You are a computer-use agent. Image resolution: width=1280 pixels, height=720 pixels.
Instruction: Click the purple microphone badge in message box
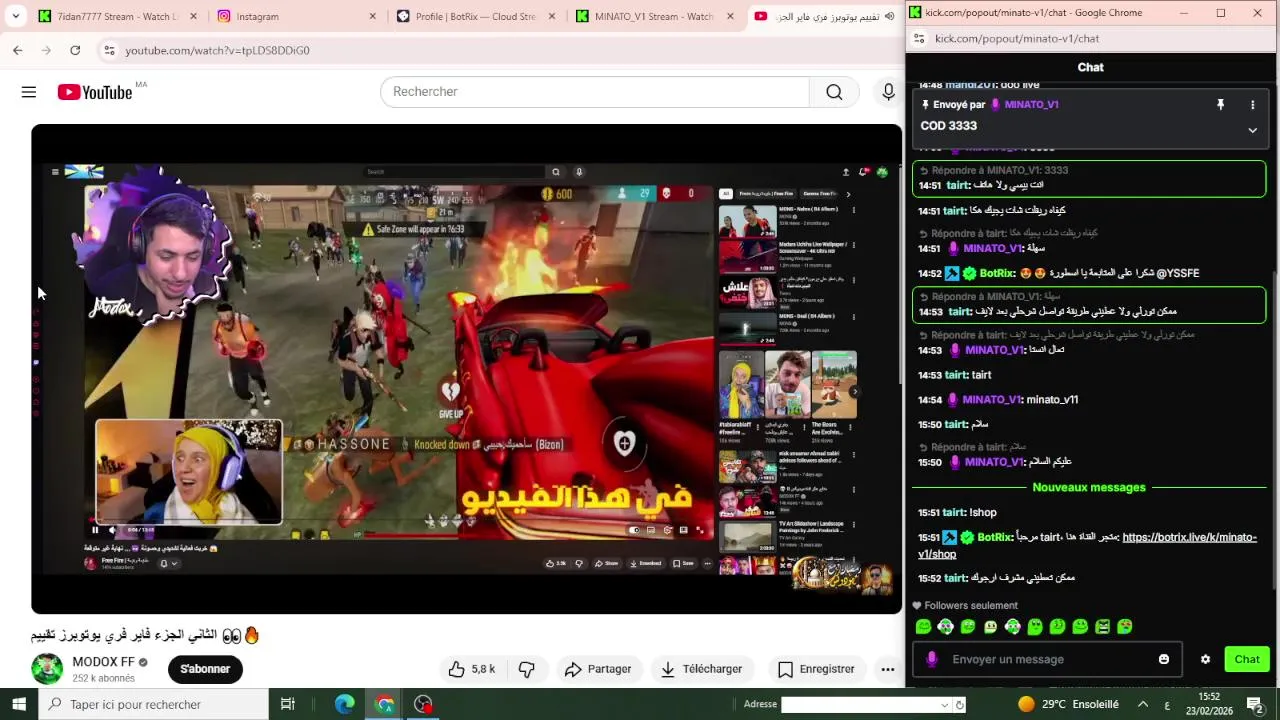coord(931,659)
